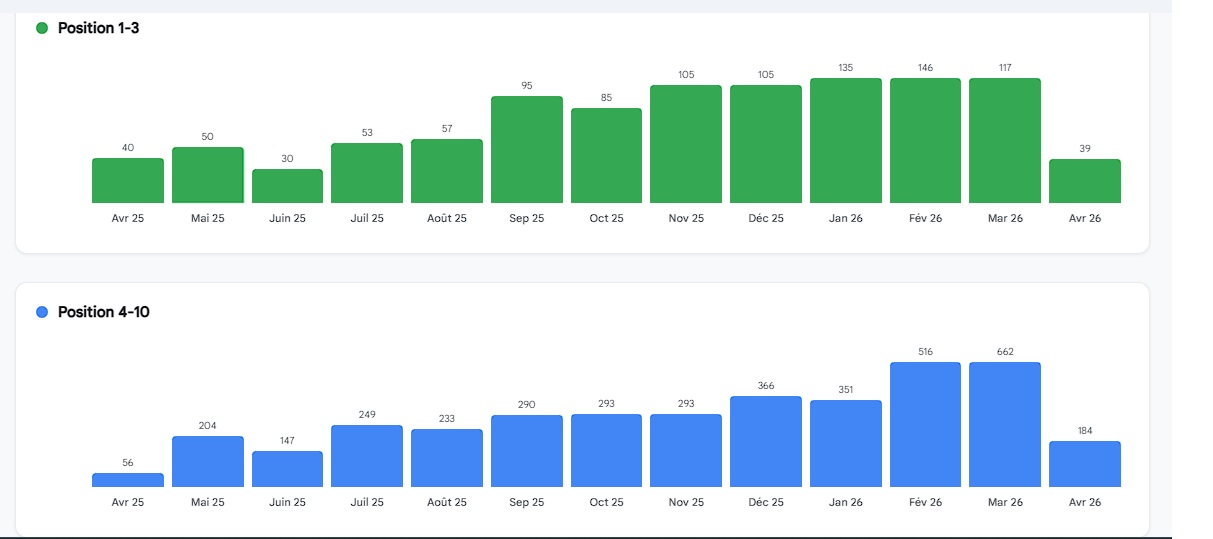Click the blue Mai 25 bar showing 204
Screen dimensions: 1213x539
point(207,462)
